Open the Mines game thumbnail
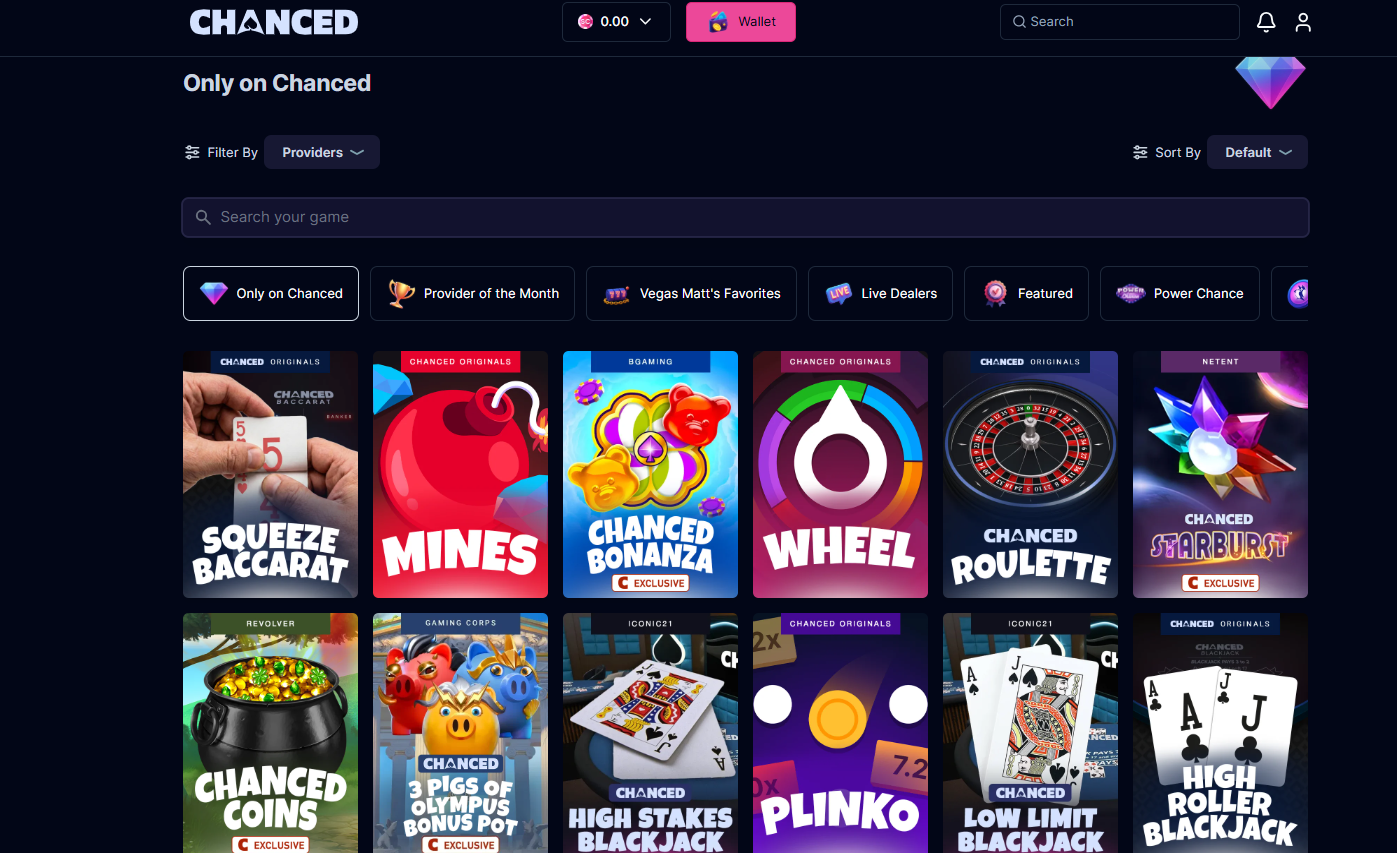 (x=460, y=474)
